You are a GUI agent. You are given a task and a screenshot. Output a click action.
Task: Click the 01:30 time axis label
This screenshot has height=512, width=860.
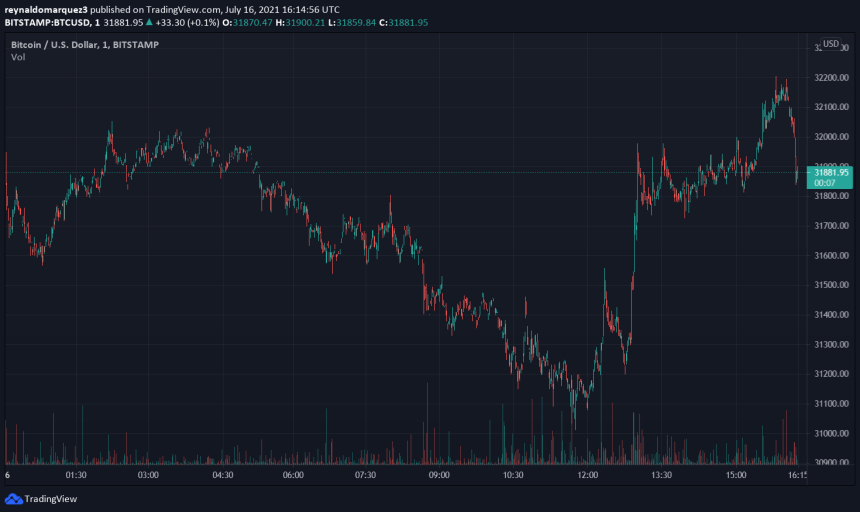click(75, 476)
